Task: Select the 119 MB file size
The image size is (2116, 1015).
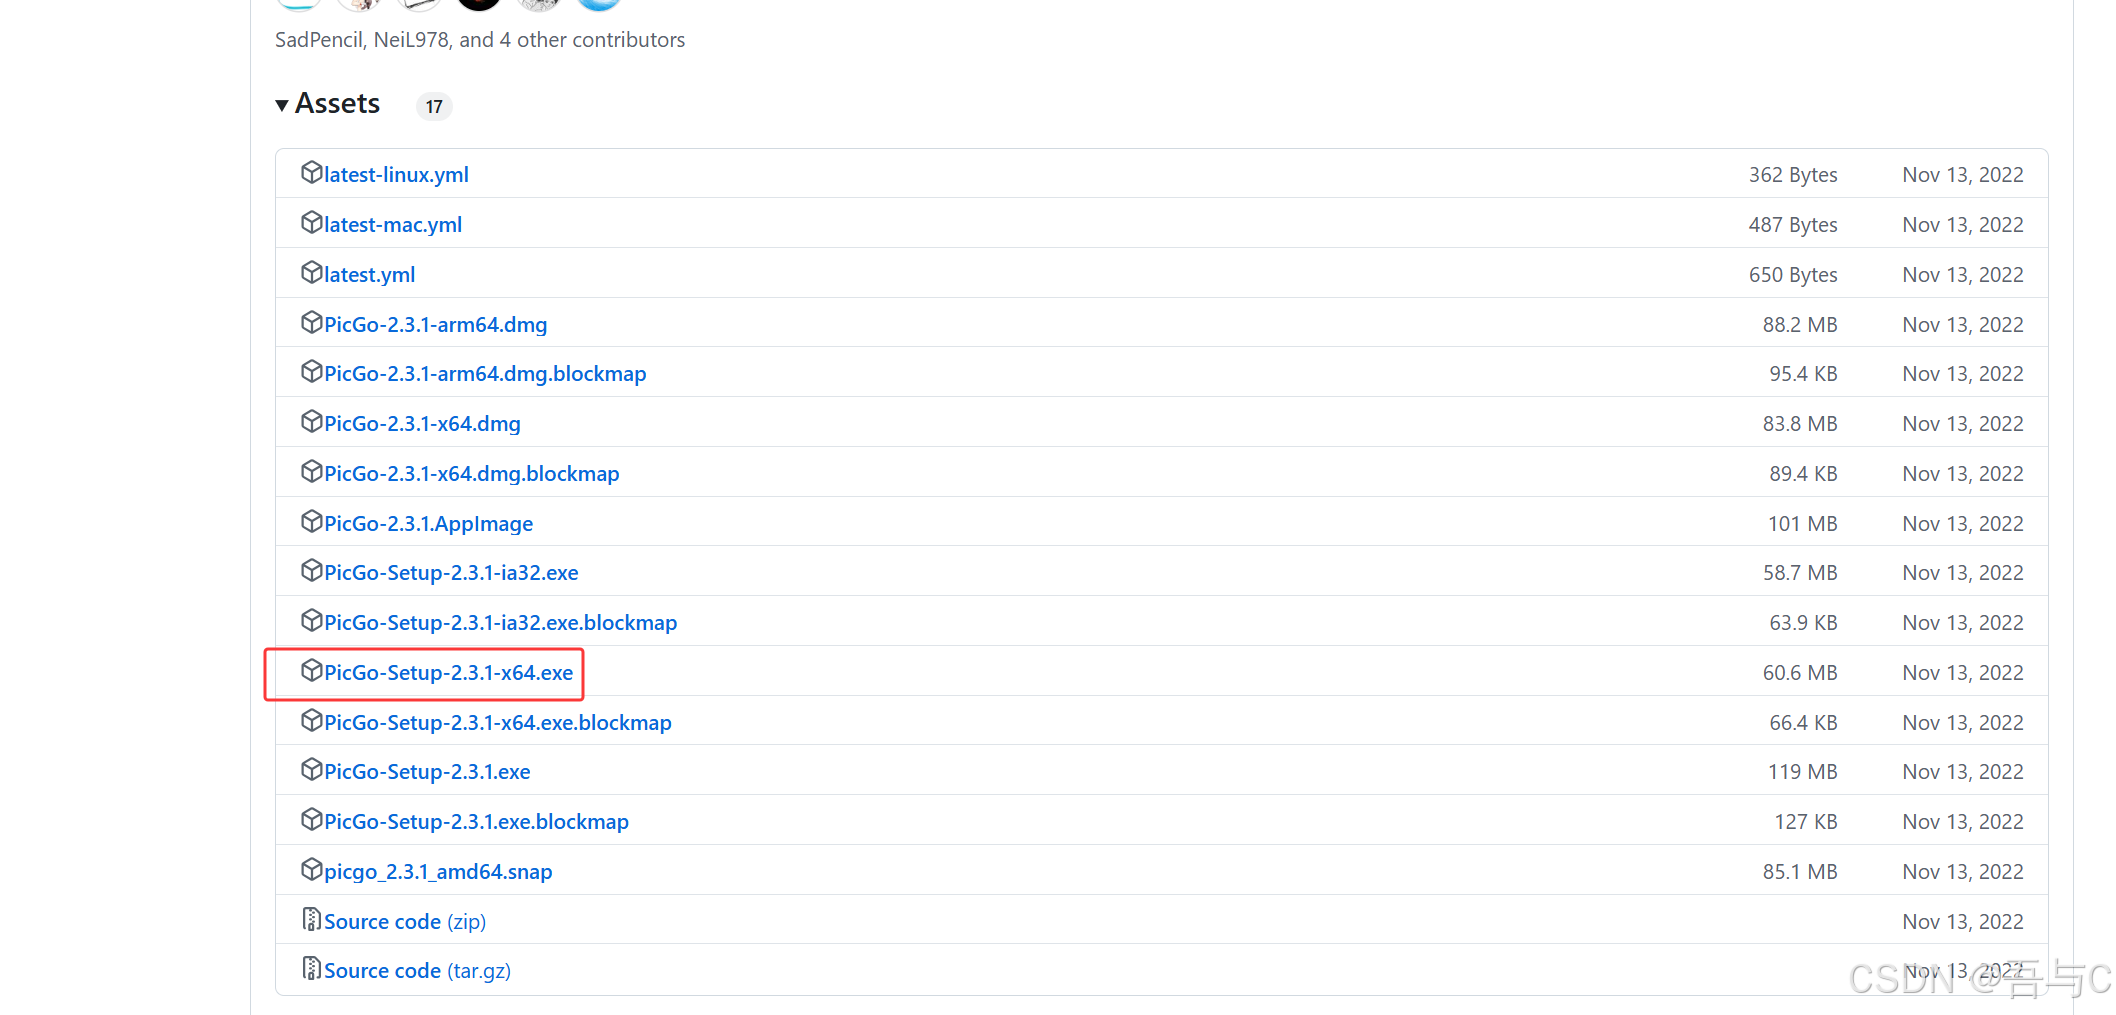Action: pos(1803,772)
